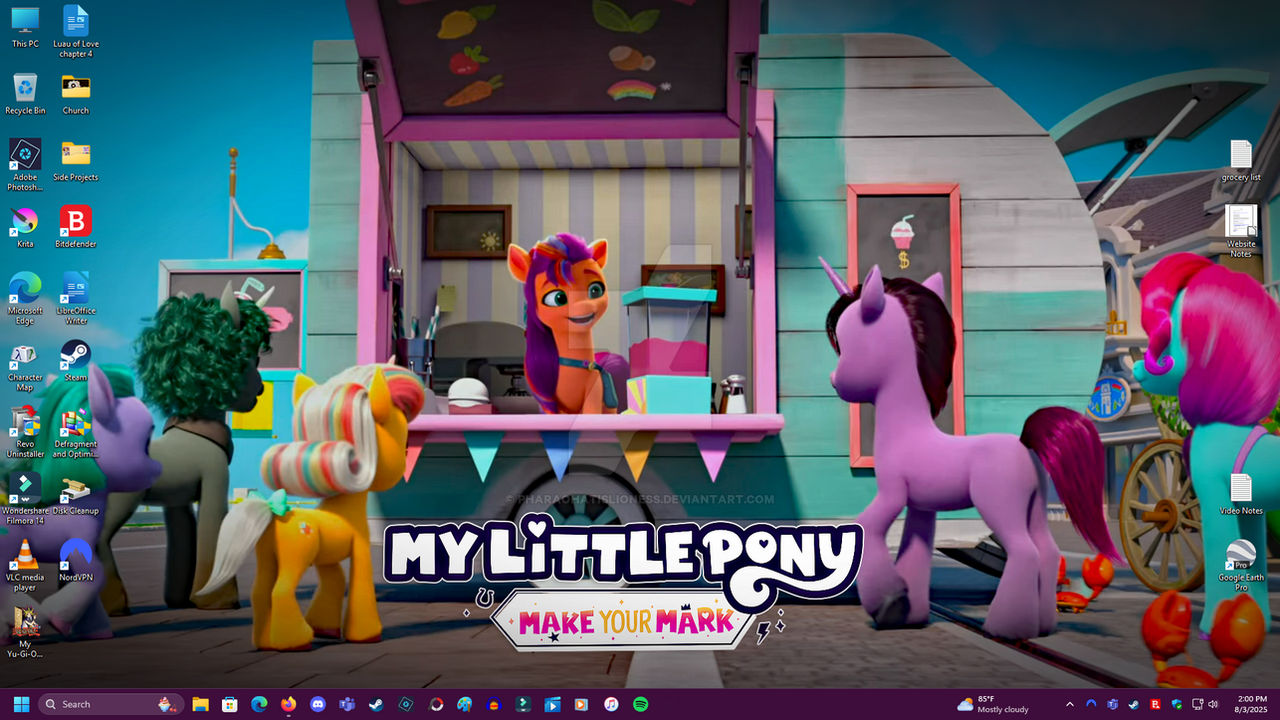This screenshot has width=1280, height=720.
Task: Show hidden system tray icons
Action: click(x=1070, y=704)
